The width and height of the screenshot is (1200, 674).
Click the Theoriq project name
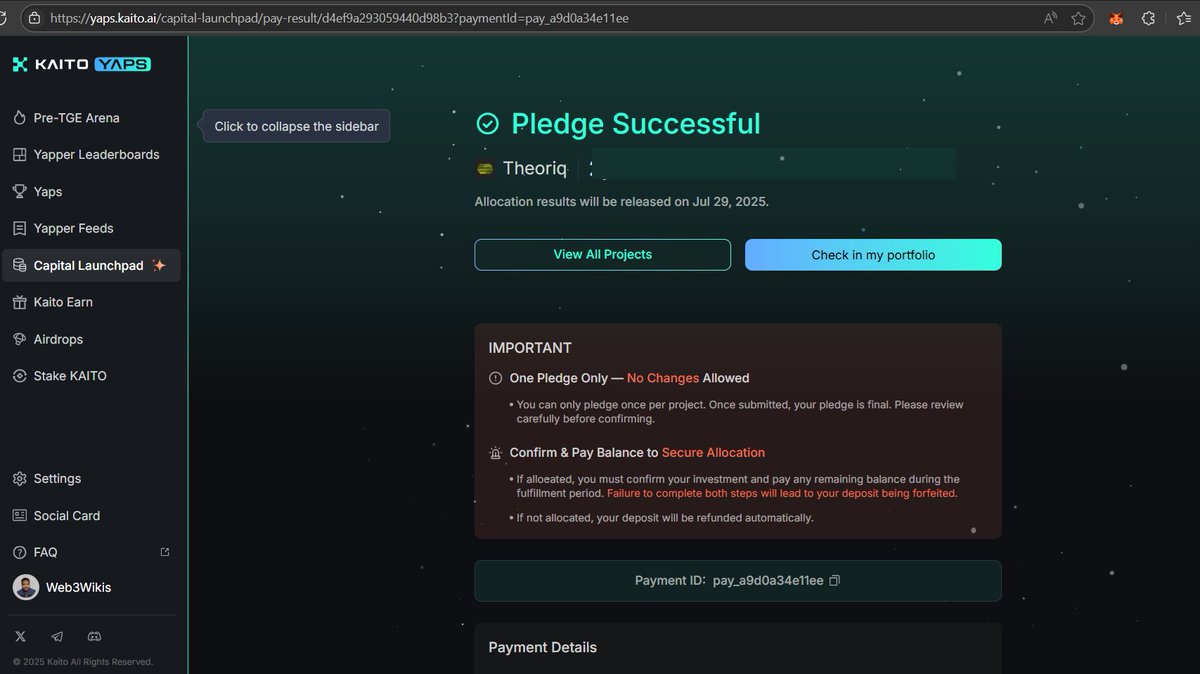535,168
